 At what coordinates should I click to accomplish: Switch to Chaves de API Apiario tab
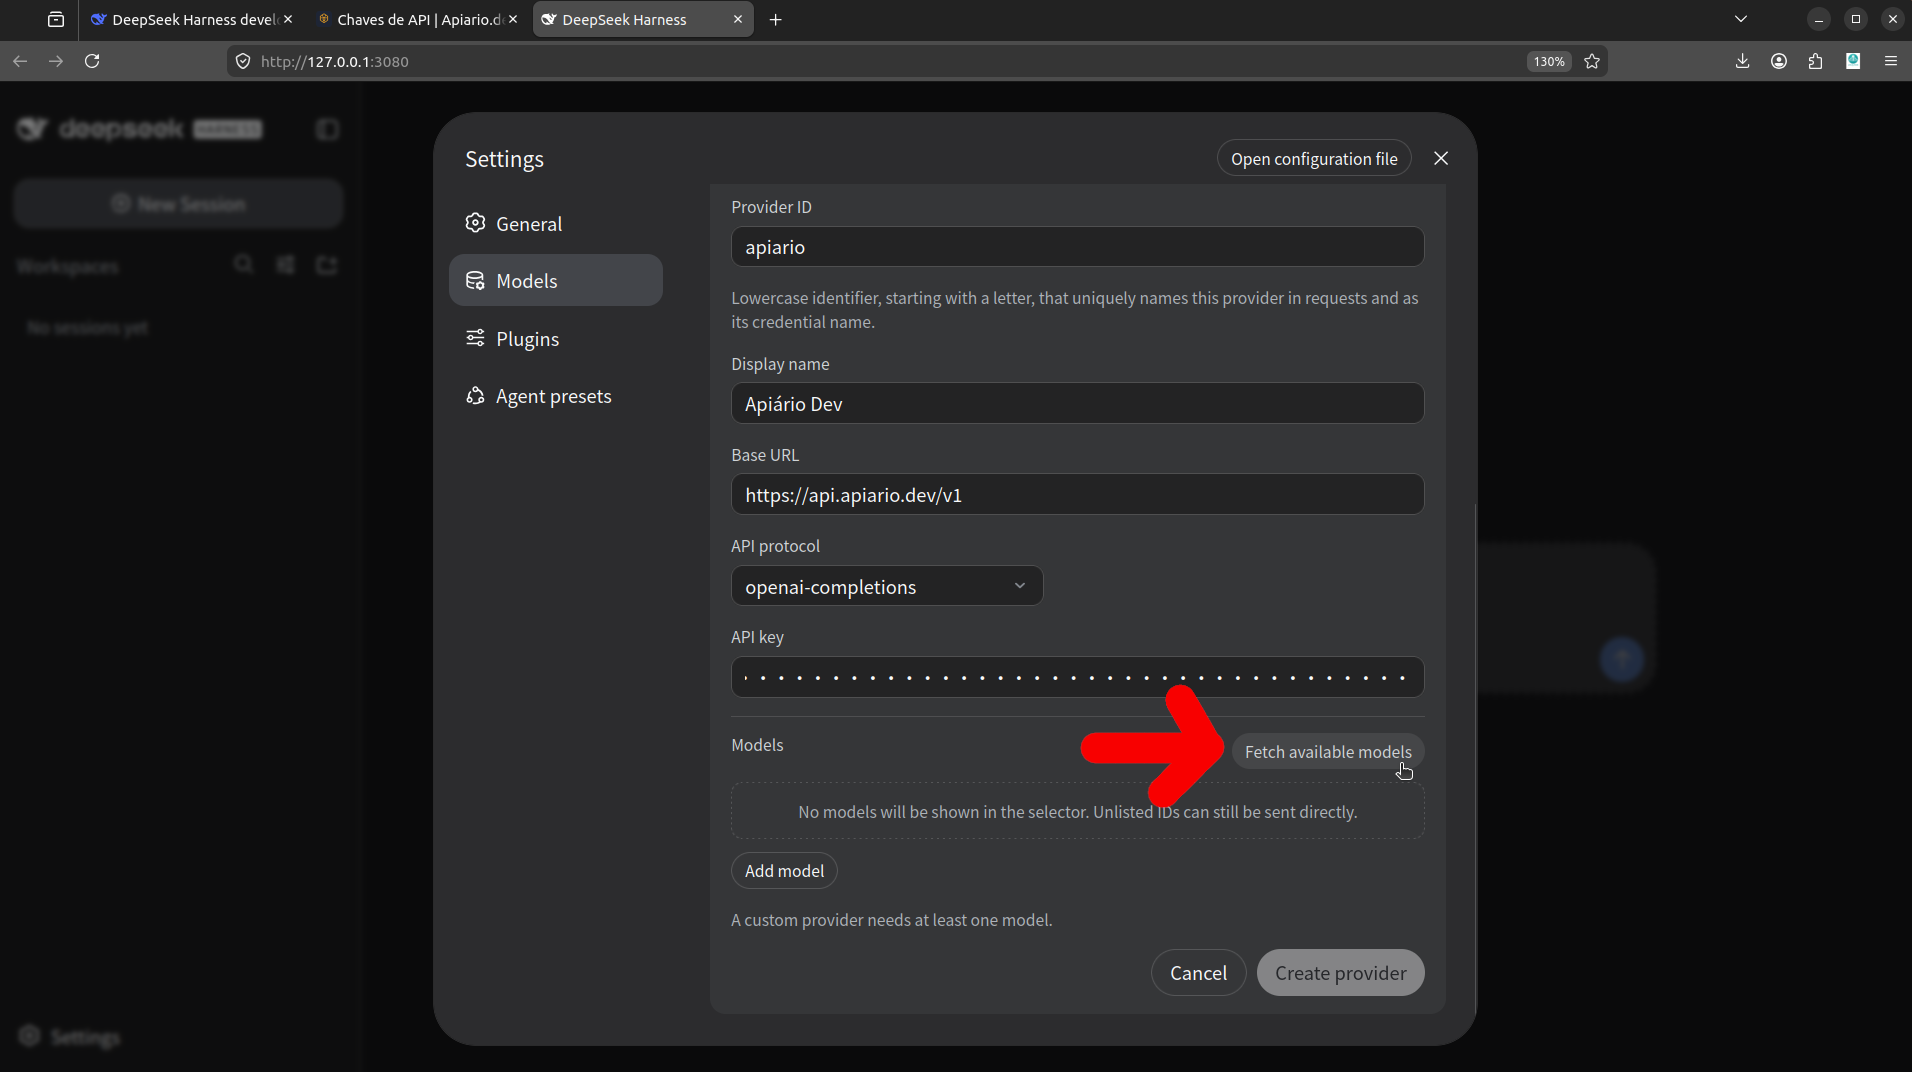[x=417, y=19]
